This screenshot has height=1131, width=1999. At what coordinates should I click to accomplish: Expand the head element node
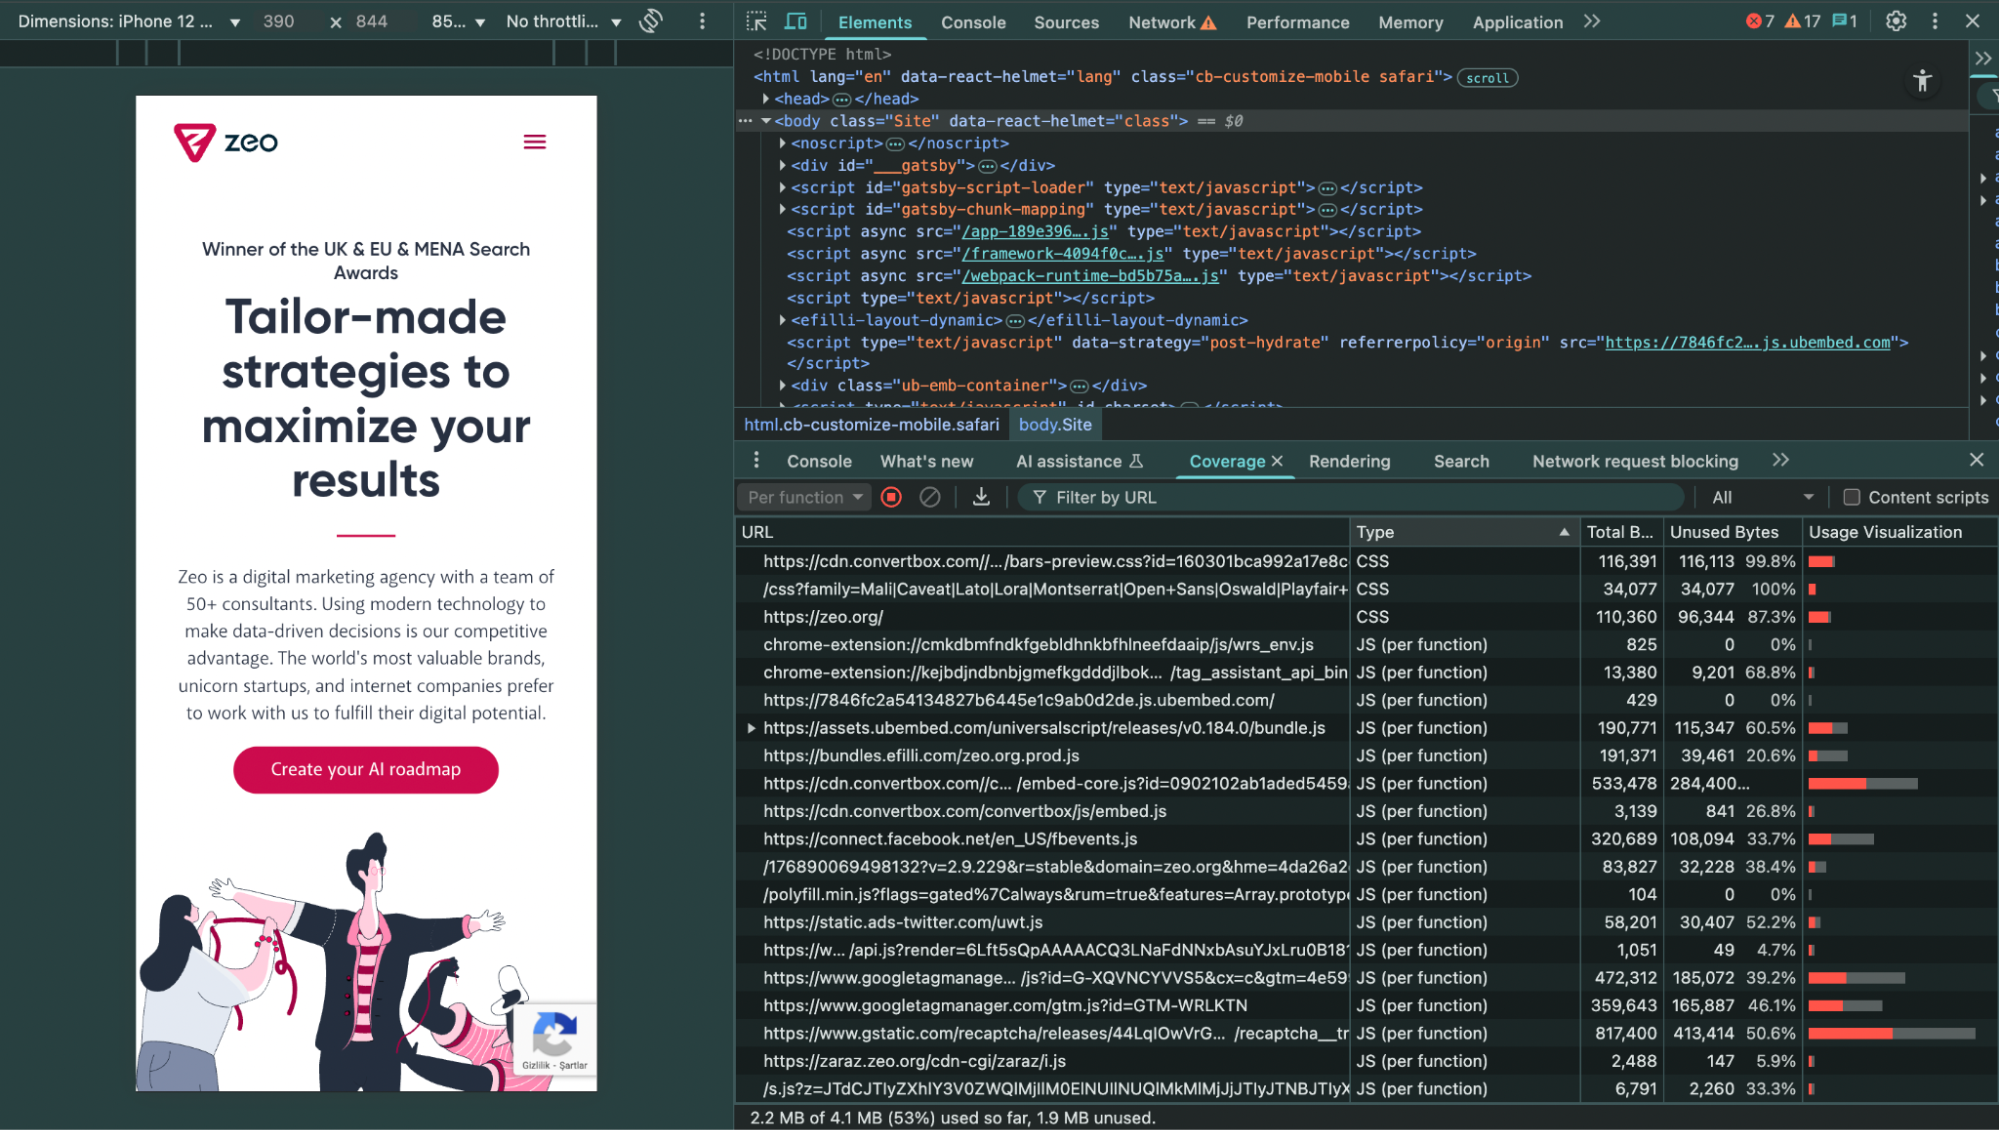[x=766, y=99]
